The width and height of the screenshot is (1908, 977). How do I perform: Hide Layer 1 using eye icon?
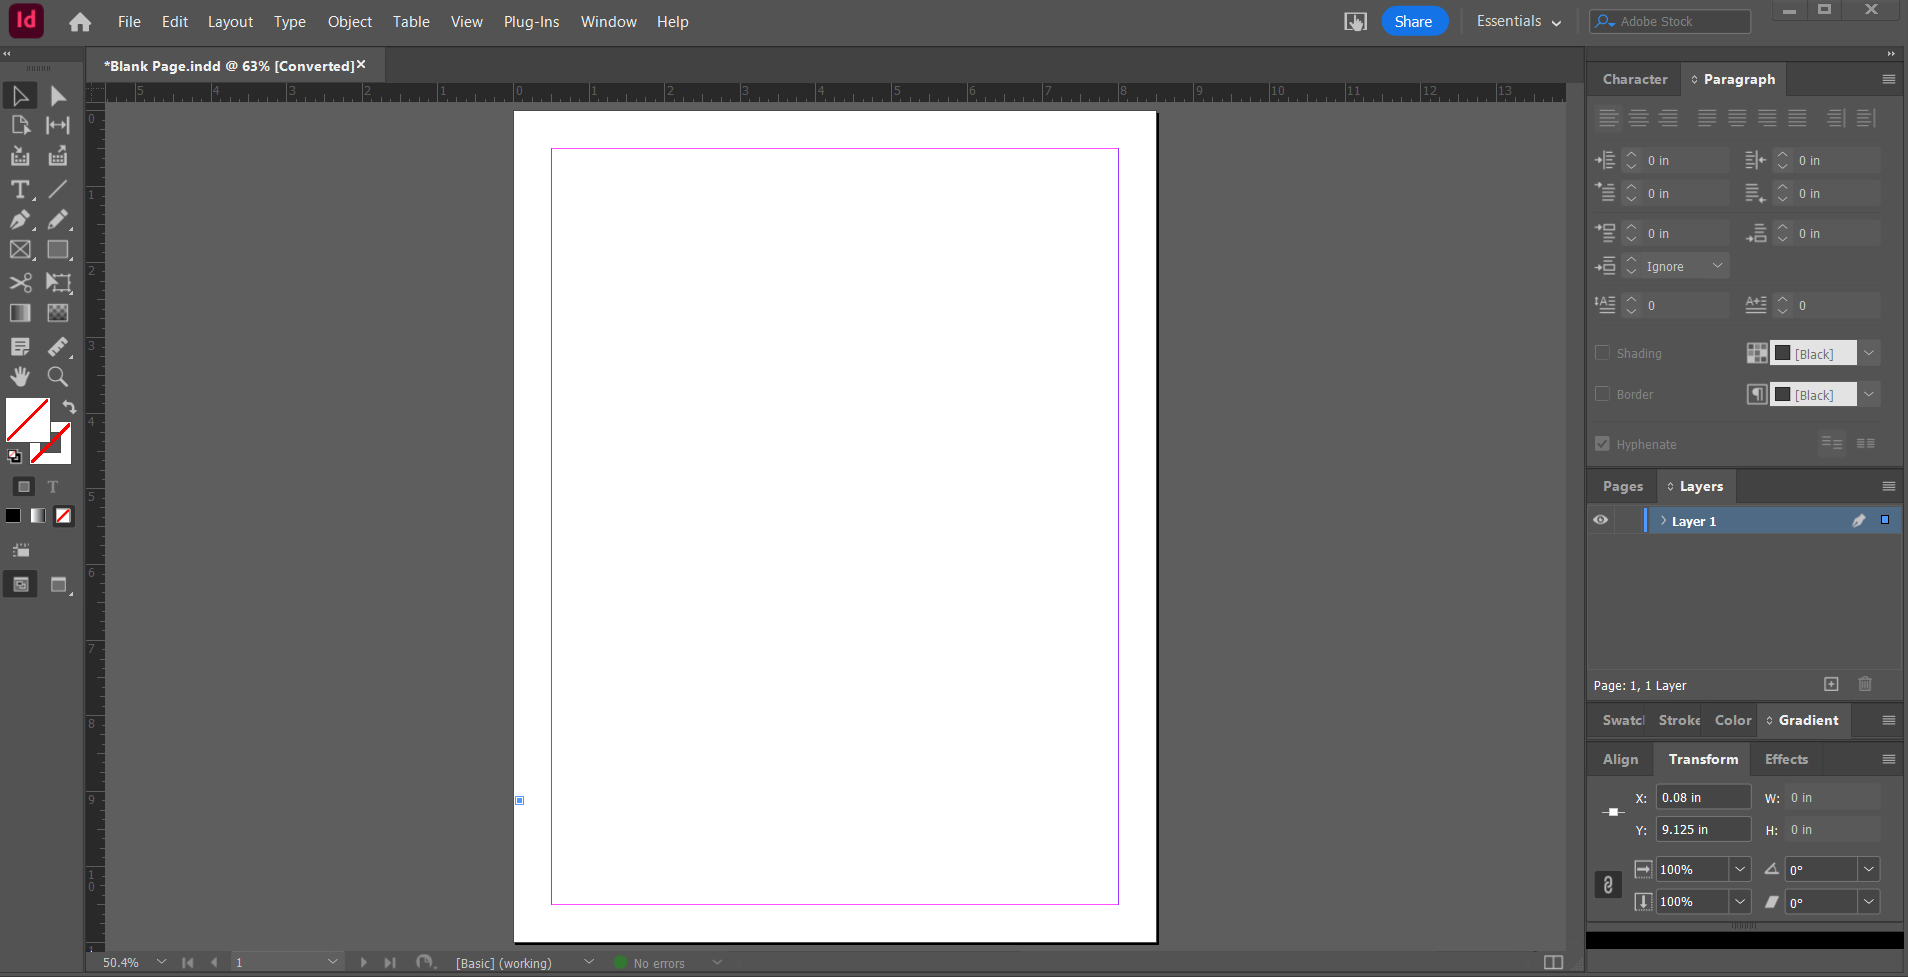(1600, 521)
